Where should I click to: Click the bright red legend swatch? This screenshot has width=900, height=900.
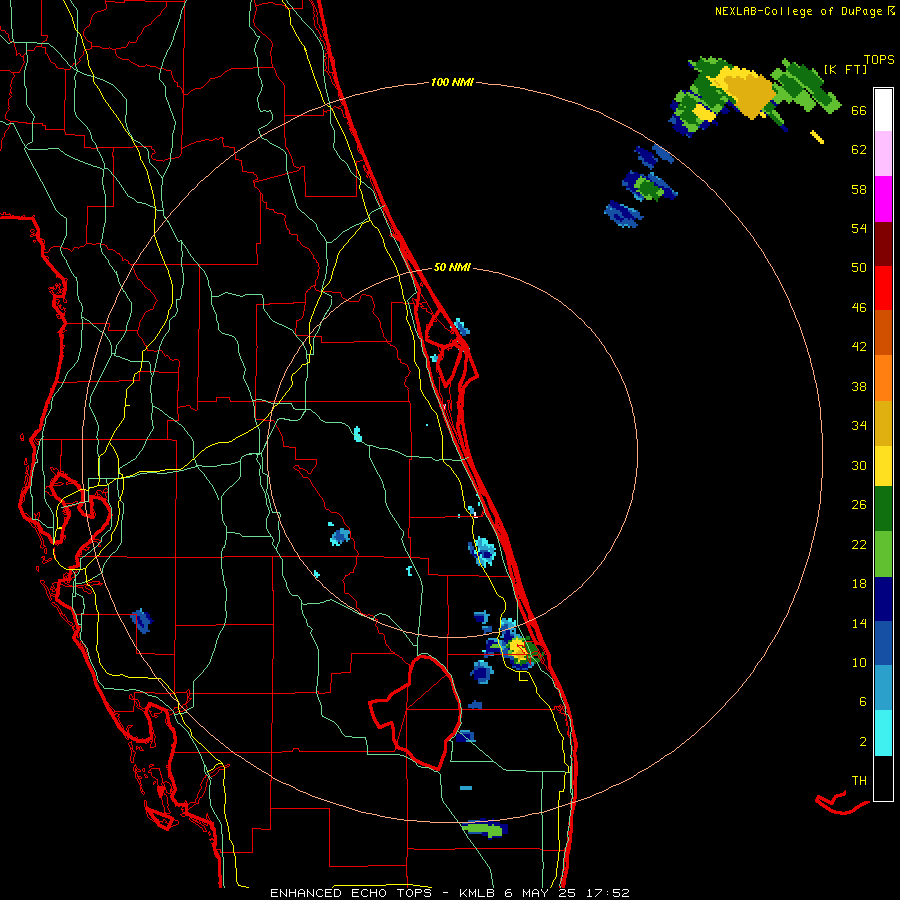[883, 288]
